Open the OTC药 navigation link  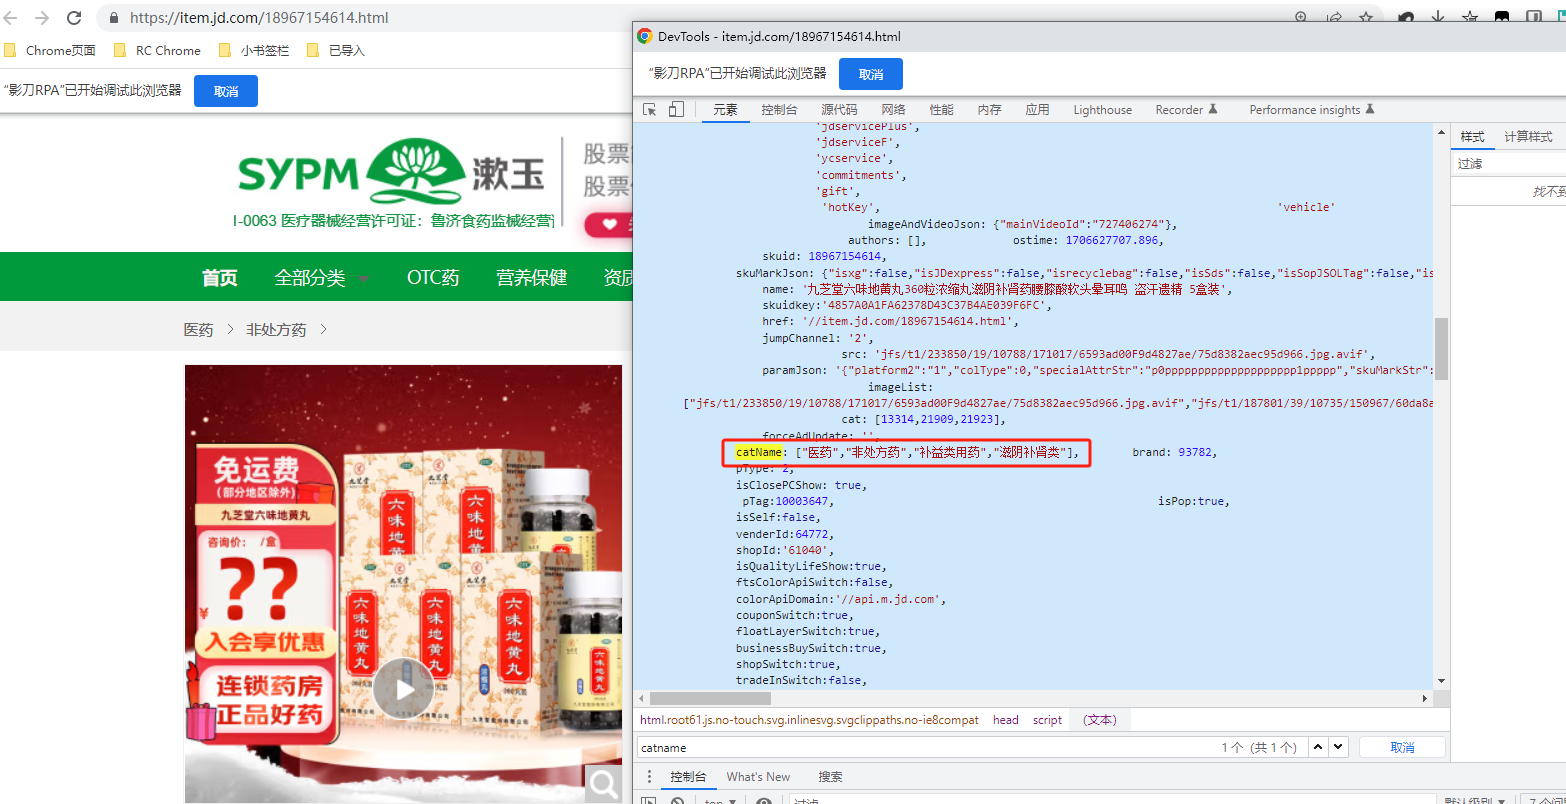point(433,278)
